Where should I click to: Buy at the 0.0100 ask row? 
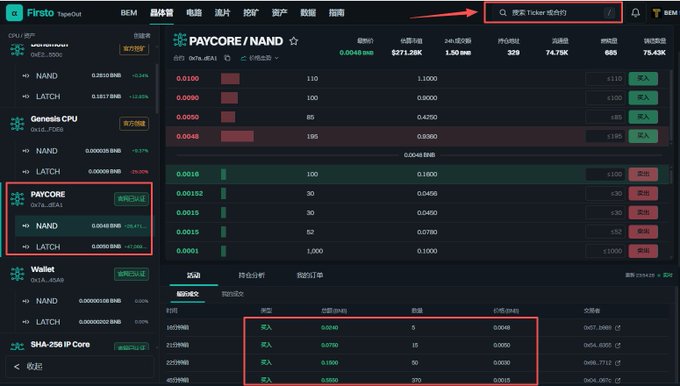pyautogui.click(x=643, y=79)
